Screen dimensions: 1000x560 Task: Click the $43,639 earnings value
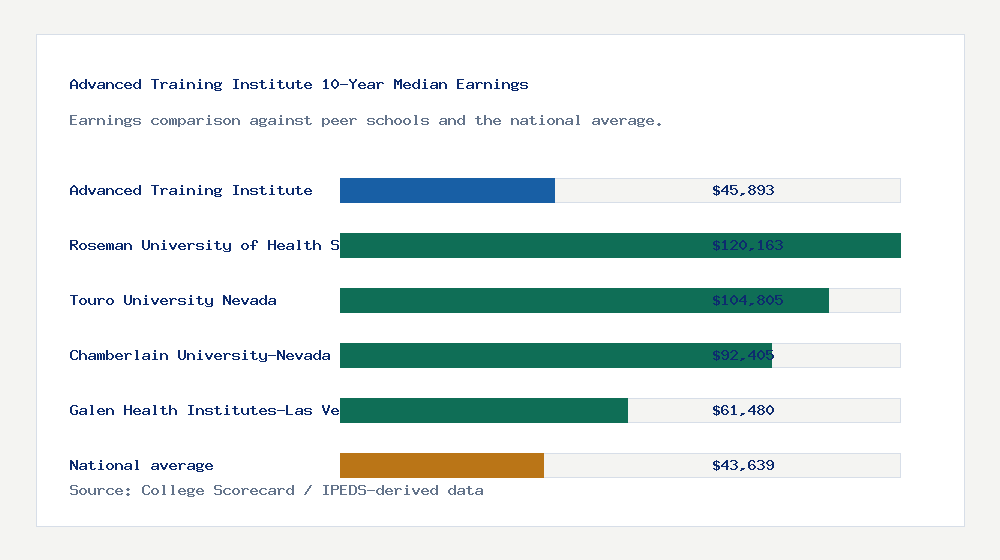point(743,465)
